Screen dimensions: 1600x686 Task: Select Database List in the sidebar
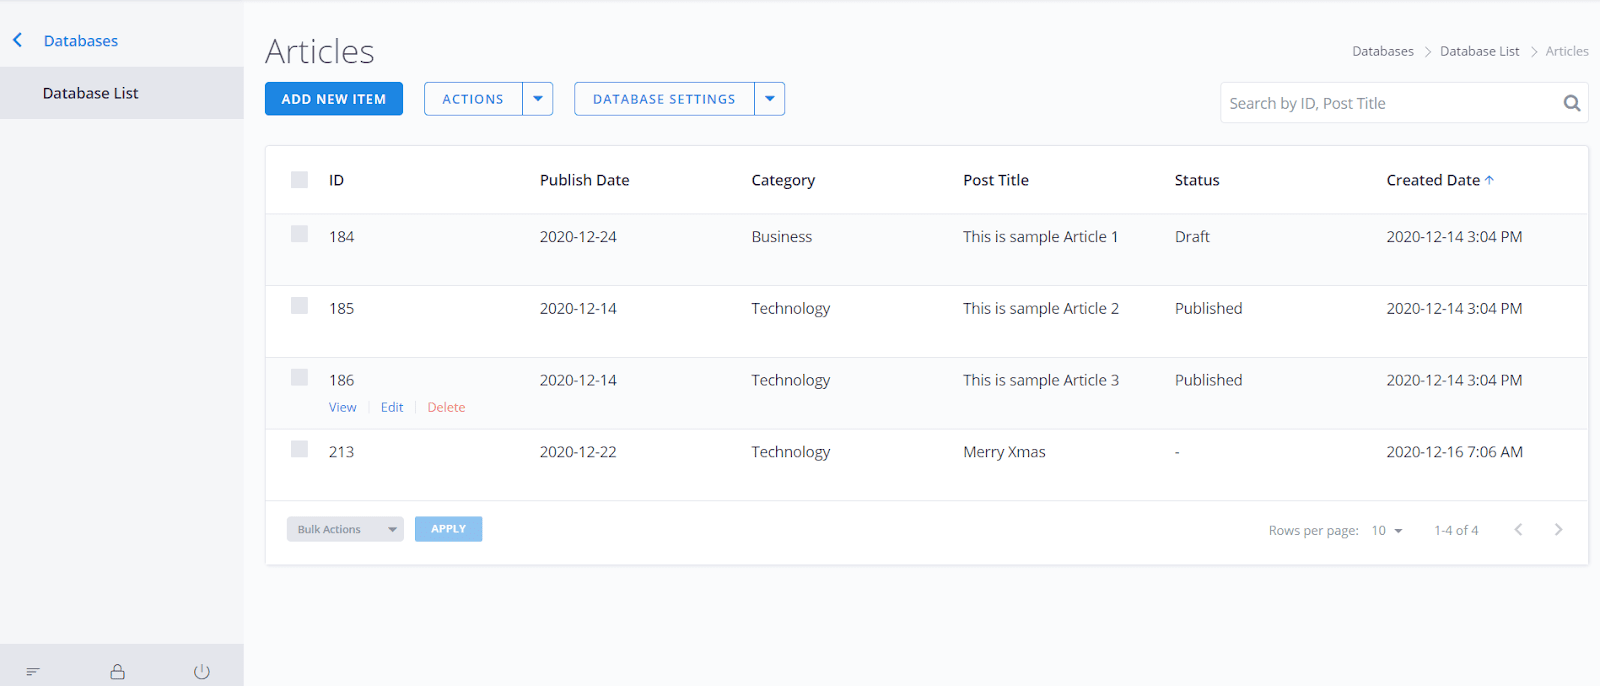click(x=91, y=93)
